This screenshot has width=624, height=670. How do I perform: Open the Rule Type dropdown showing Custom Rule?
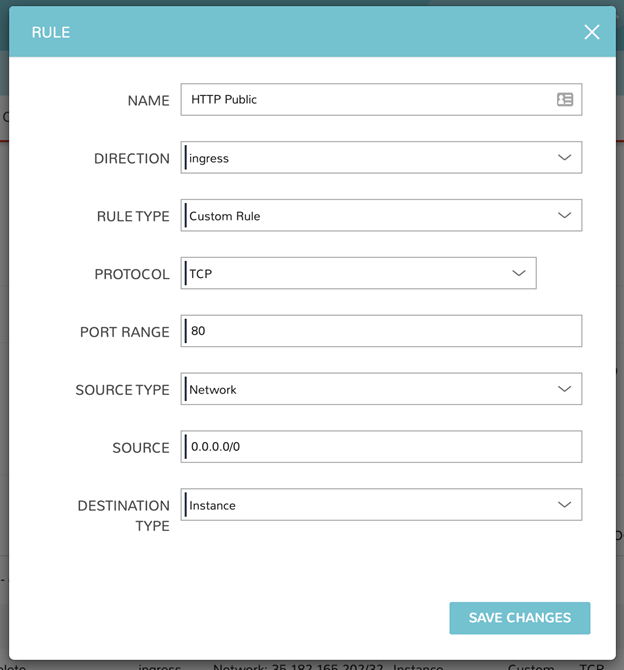(381, 216)
